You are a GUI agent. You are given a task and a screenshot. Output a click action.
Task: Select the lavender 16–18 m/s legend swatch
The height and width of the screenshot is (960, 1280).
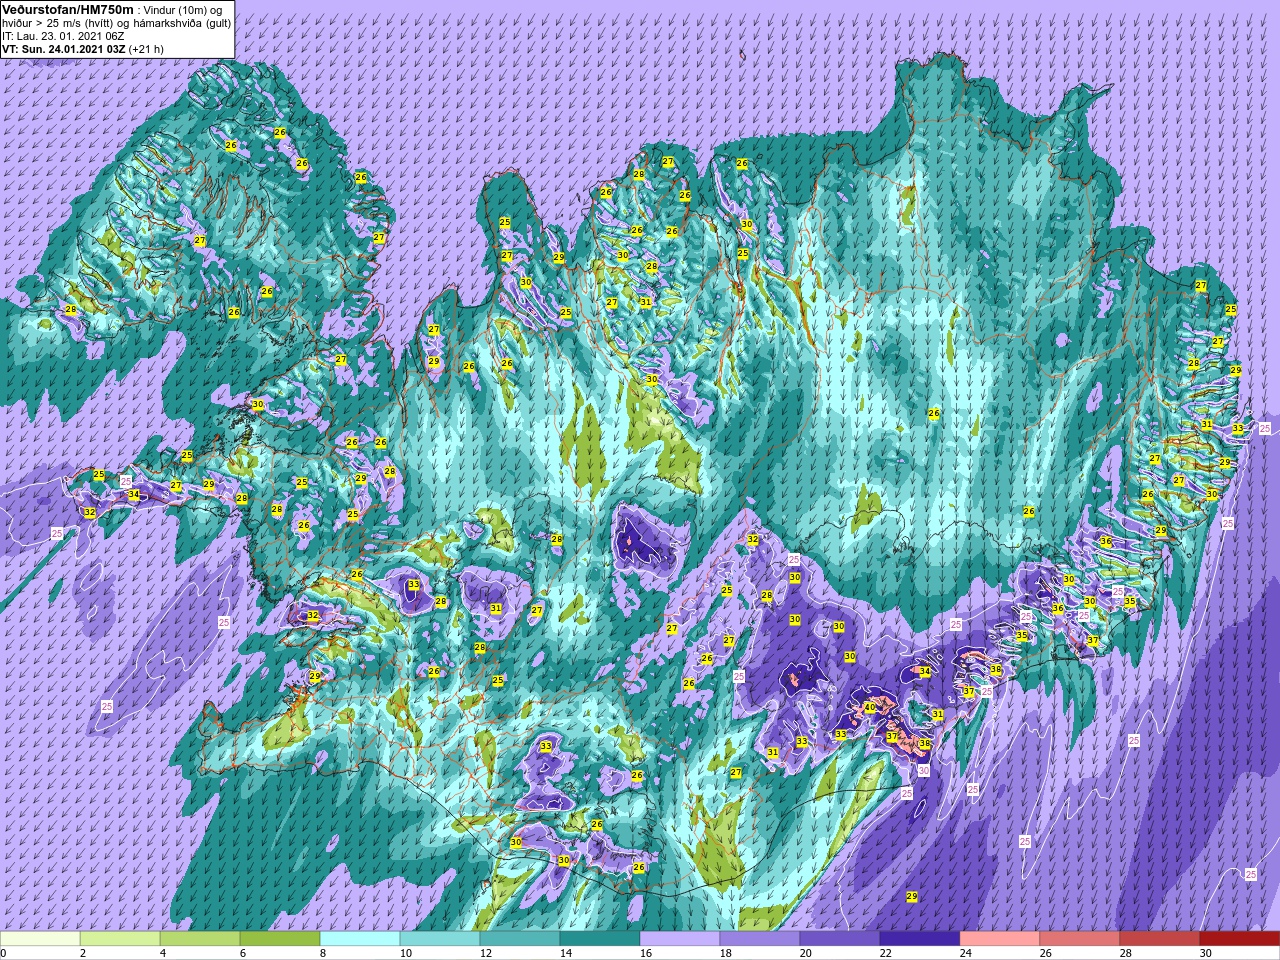tap(680, 939)
